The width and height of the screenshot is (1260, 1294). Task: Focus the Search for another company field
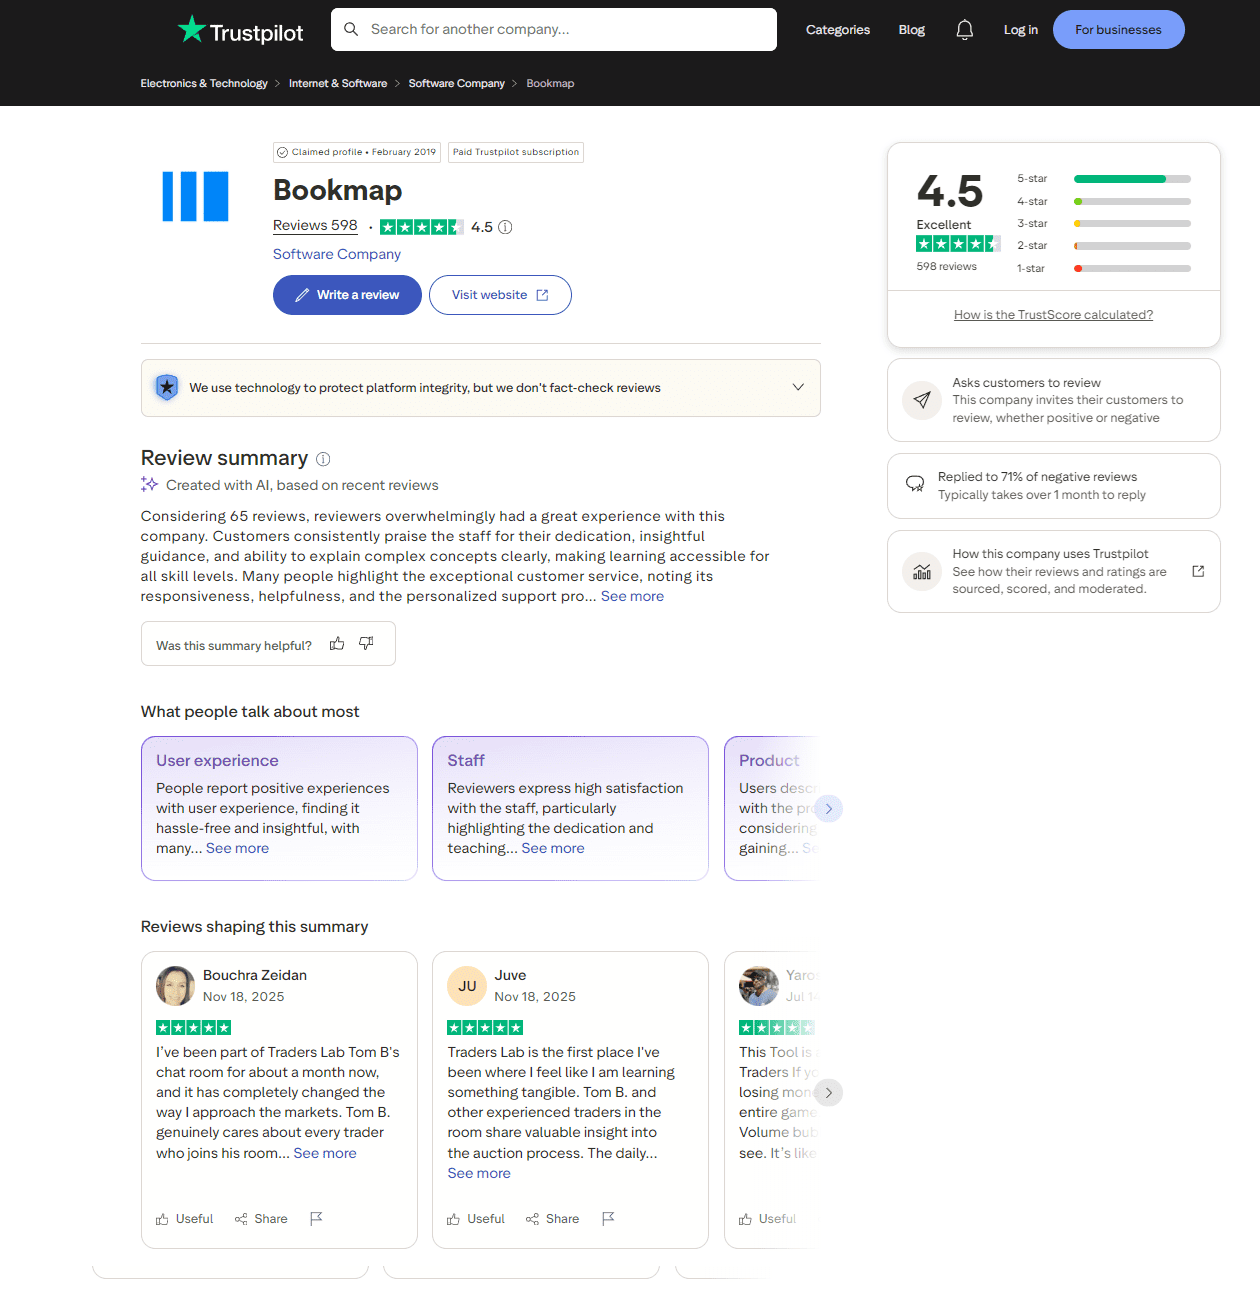point(554,29)
